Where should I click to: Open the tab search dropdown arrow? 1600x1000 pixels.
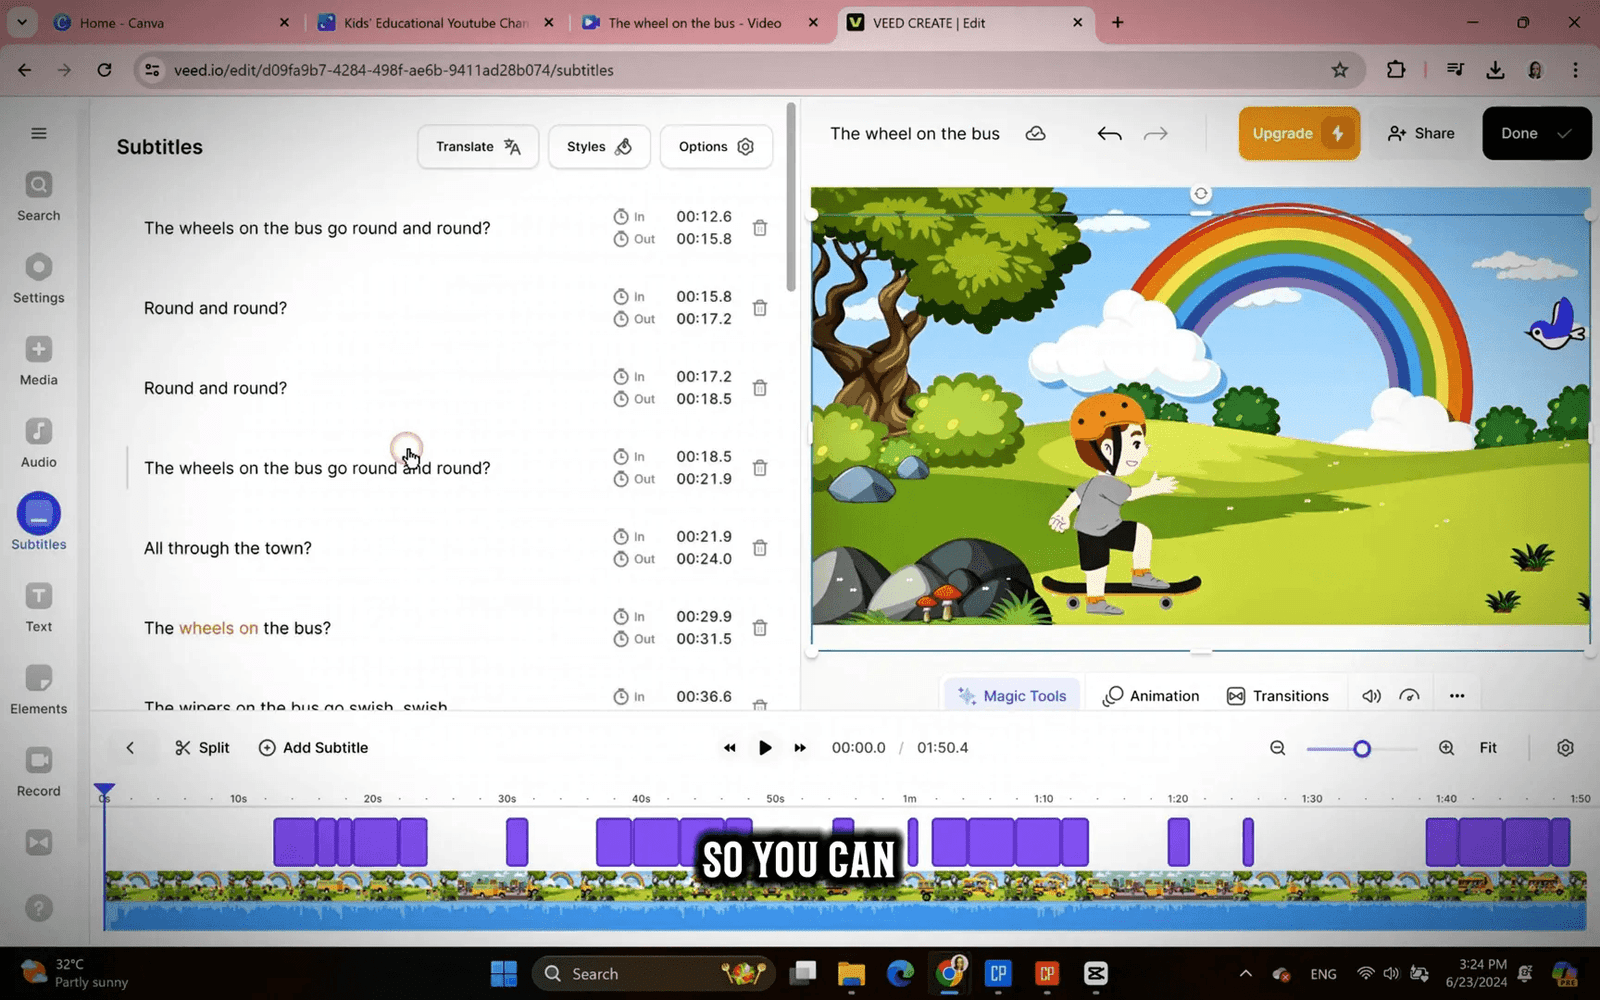pyautogui.click(x=21, y=22)
